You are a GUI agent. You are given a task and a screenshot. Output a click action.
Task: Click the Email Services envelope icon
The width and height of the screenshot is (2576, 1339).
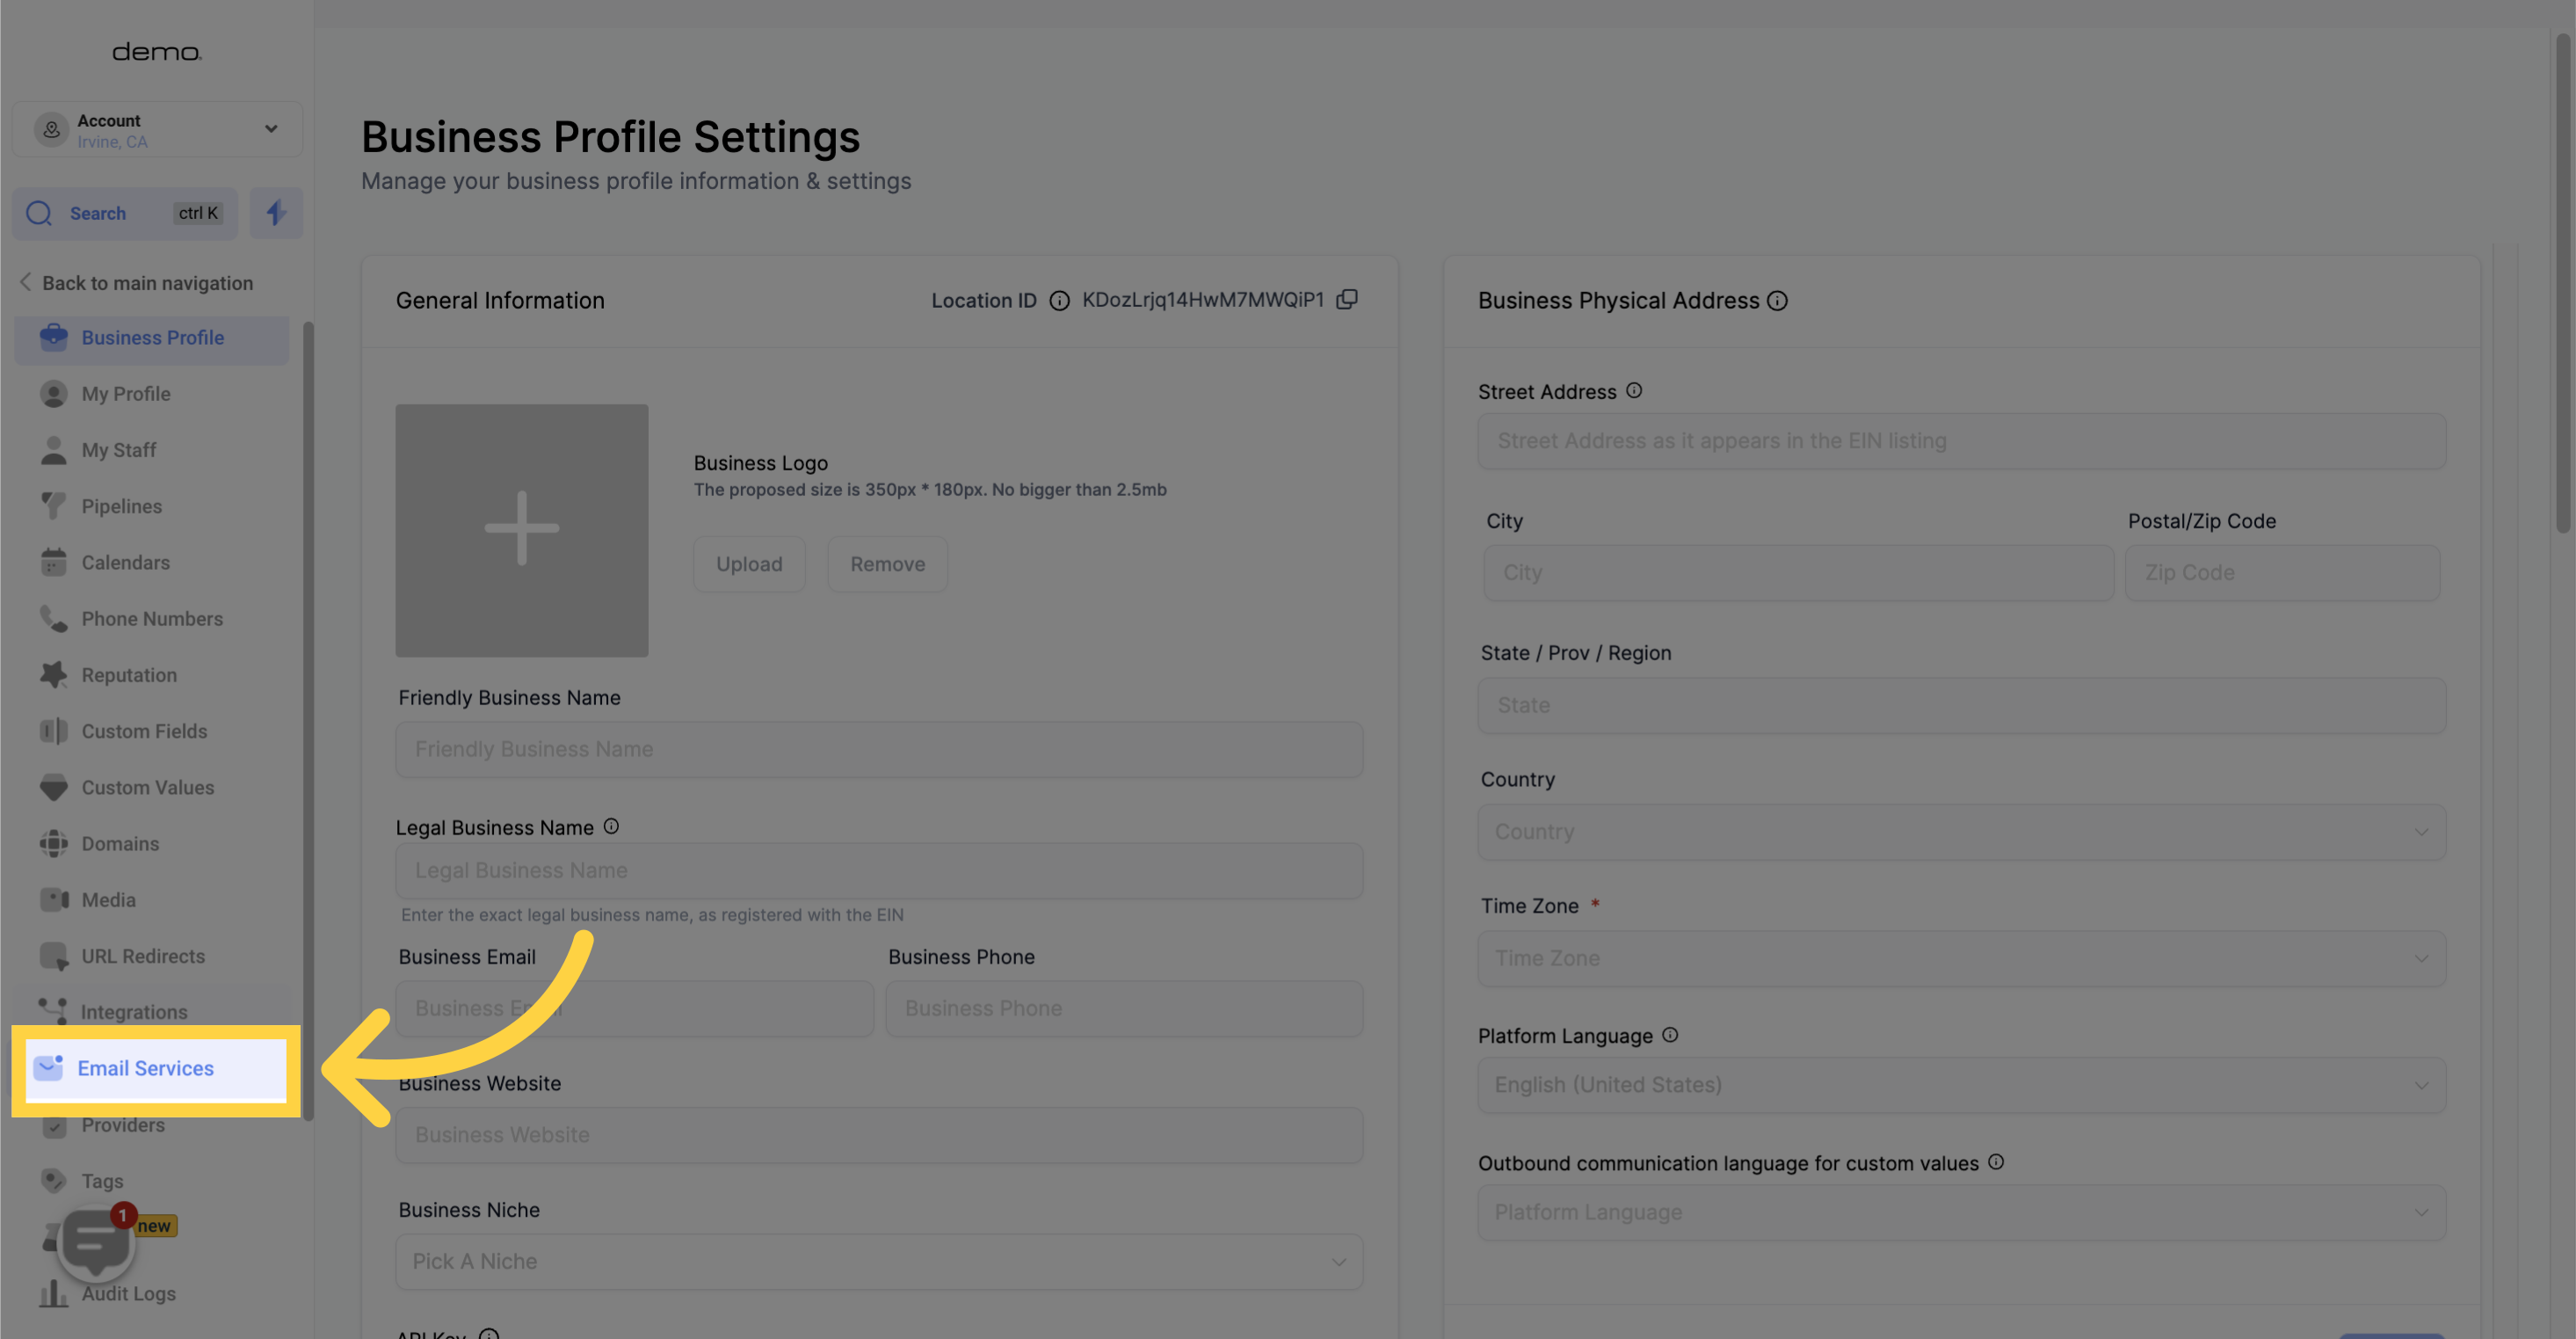pos(48,1068)
